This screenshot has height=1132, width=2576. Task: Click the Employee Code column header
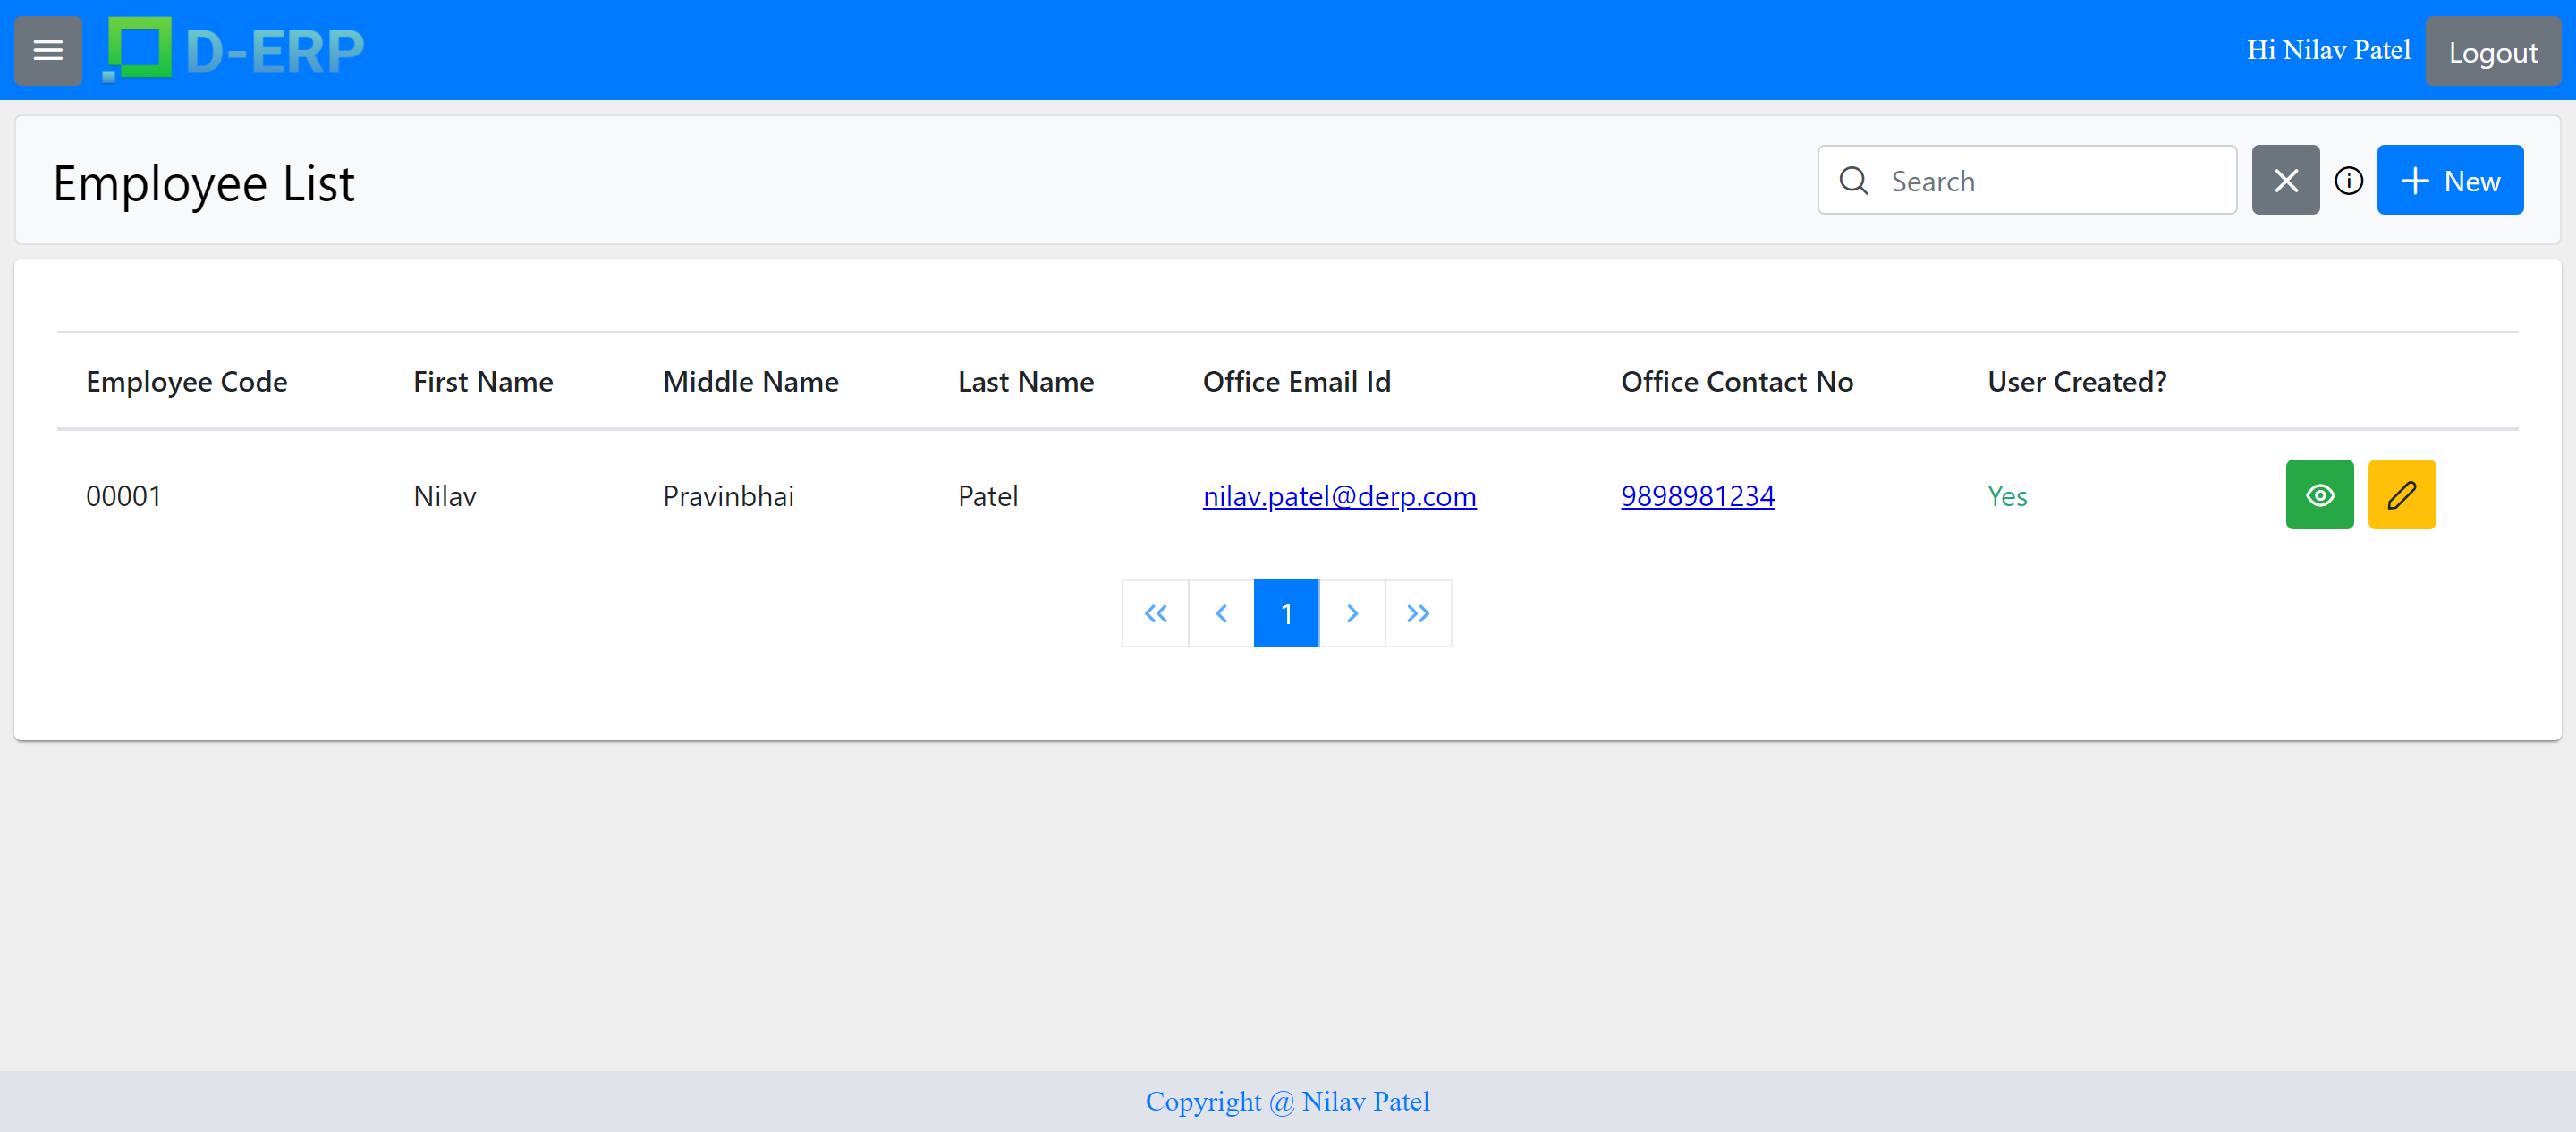coord(187,382)
